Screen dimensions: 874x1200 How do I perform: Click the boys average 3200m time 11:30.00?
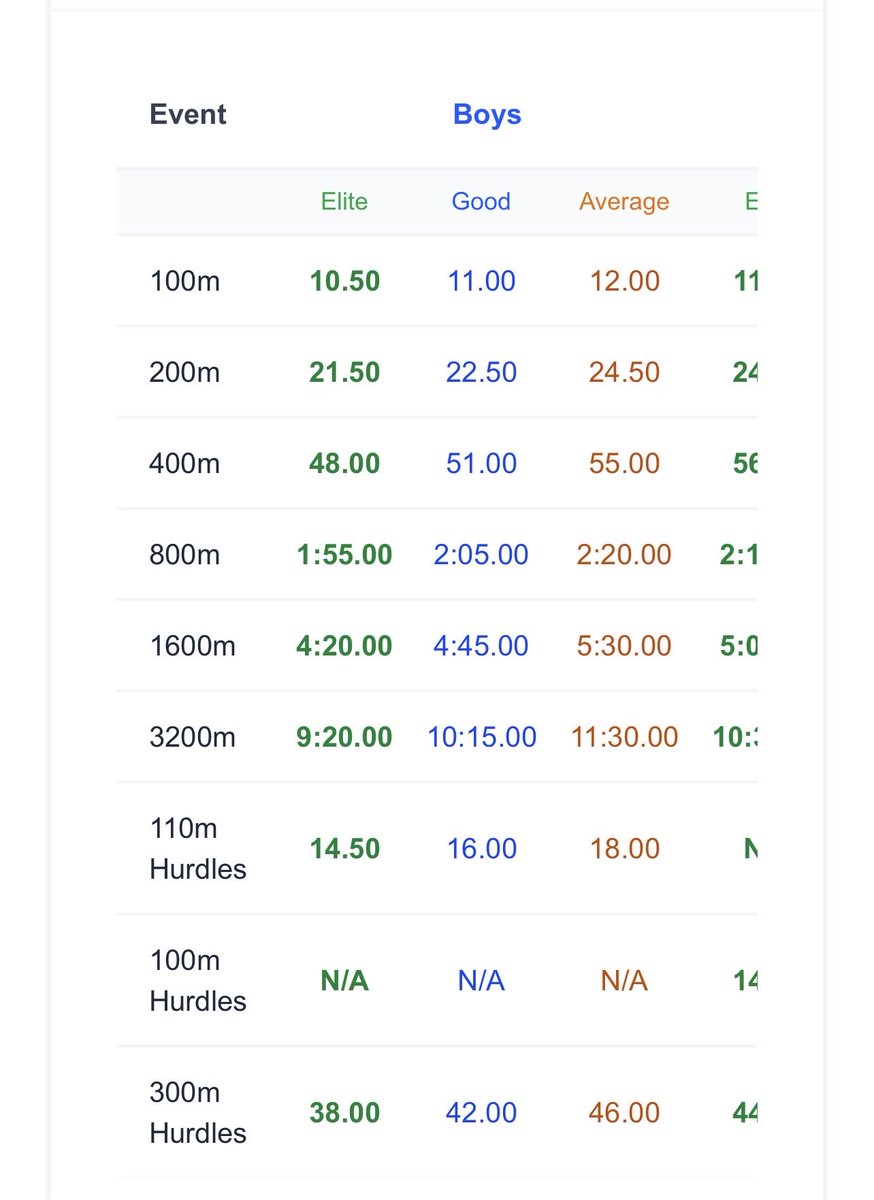624,737
